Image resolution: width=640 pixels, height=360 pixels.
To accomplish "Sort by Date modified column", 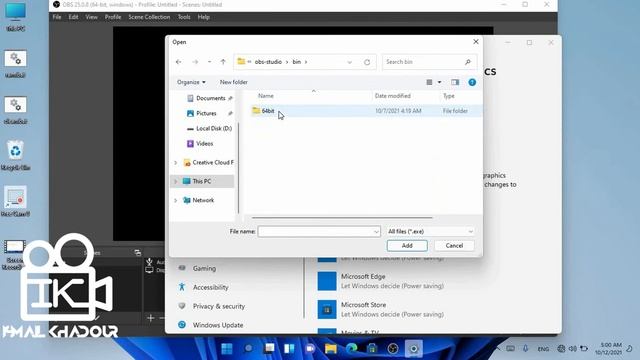I will click(393, 96).
